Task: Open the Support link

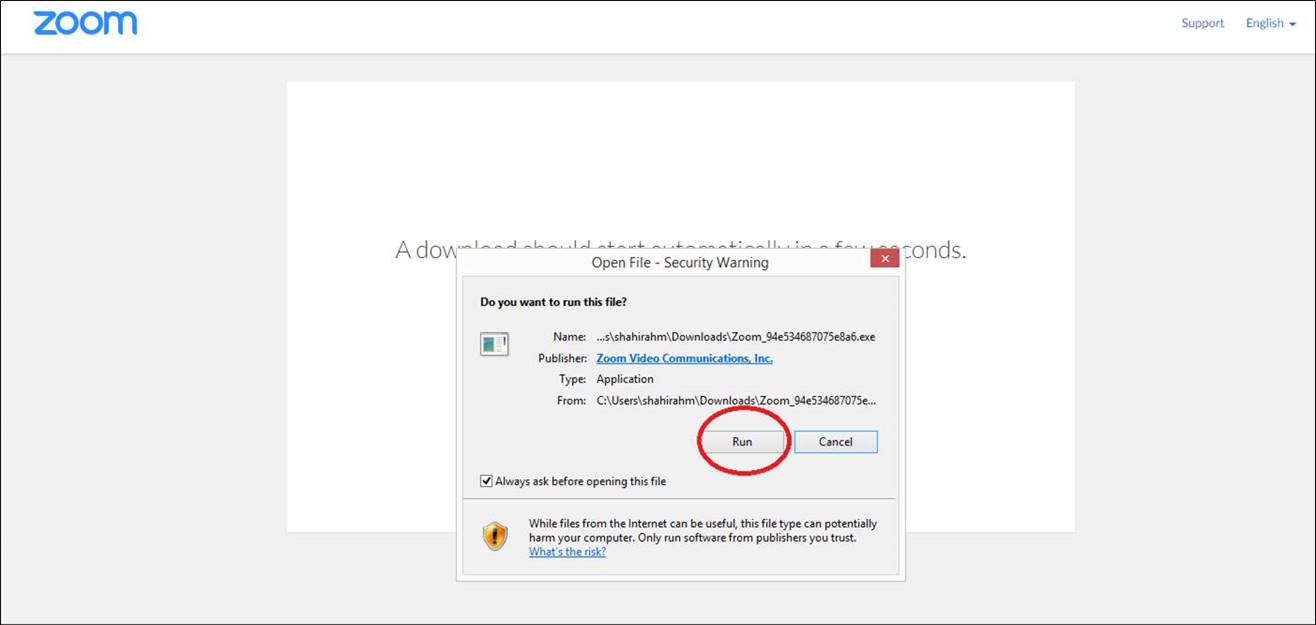Action: [1202, 23]
